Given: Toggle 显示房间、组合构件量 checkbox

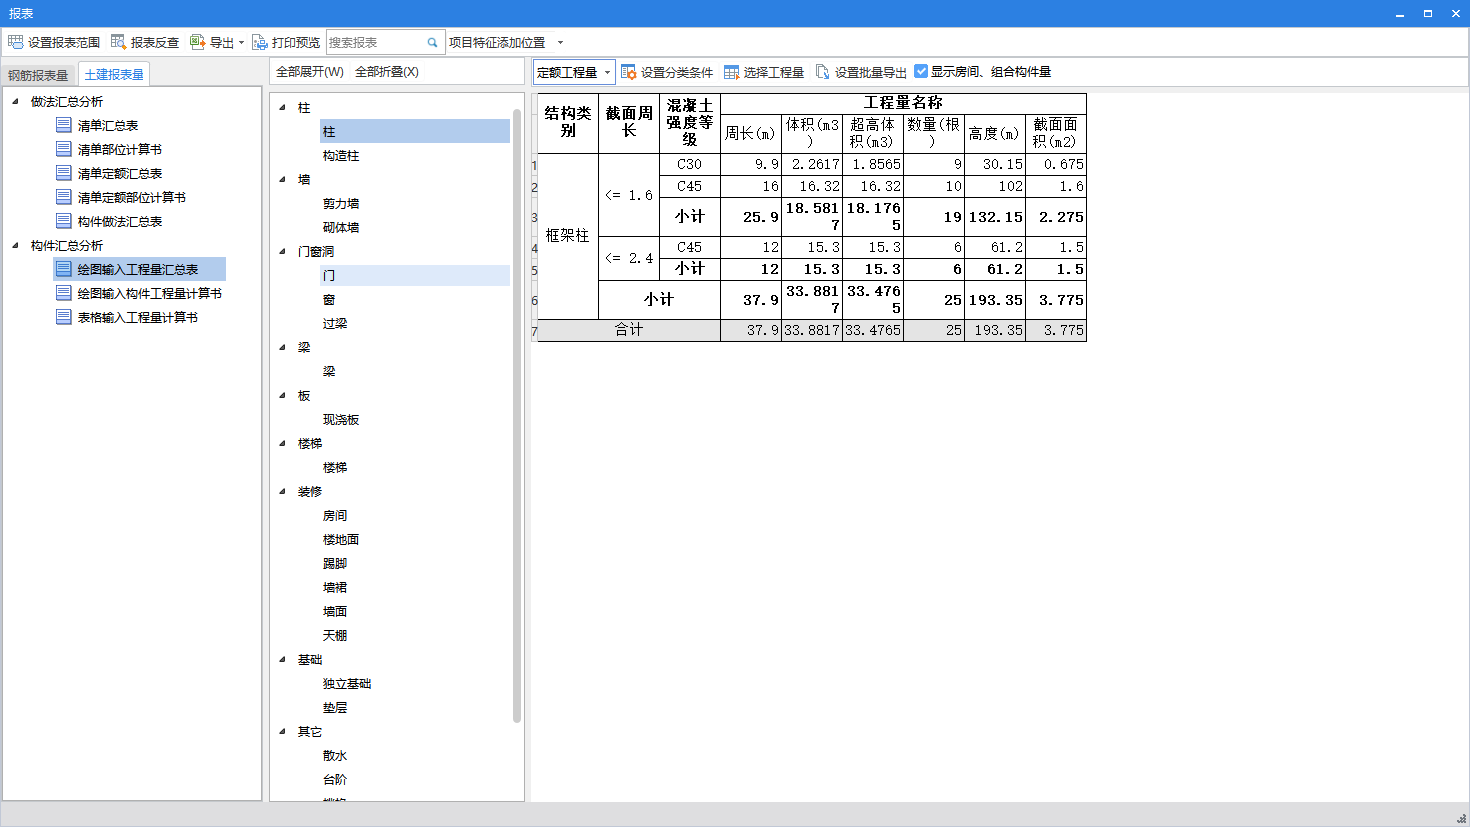Looking at the screenshot, I should click(x=921, y=71).
